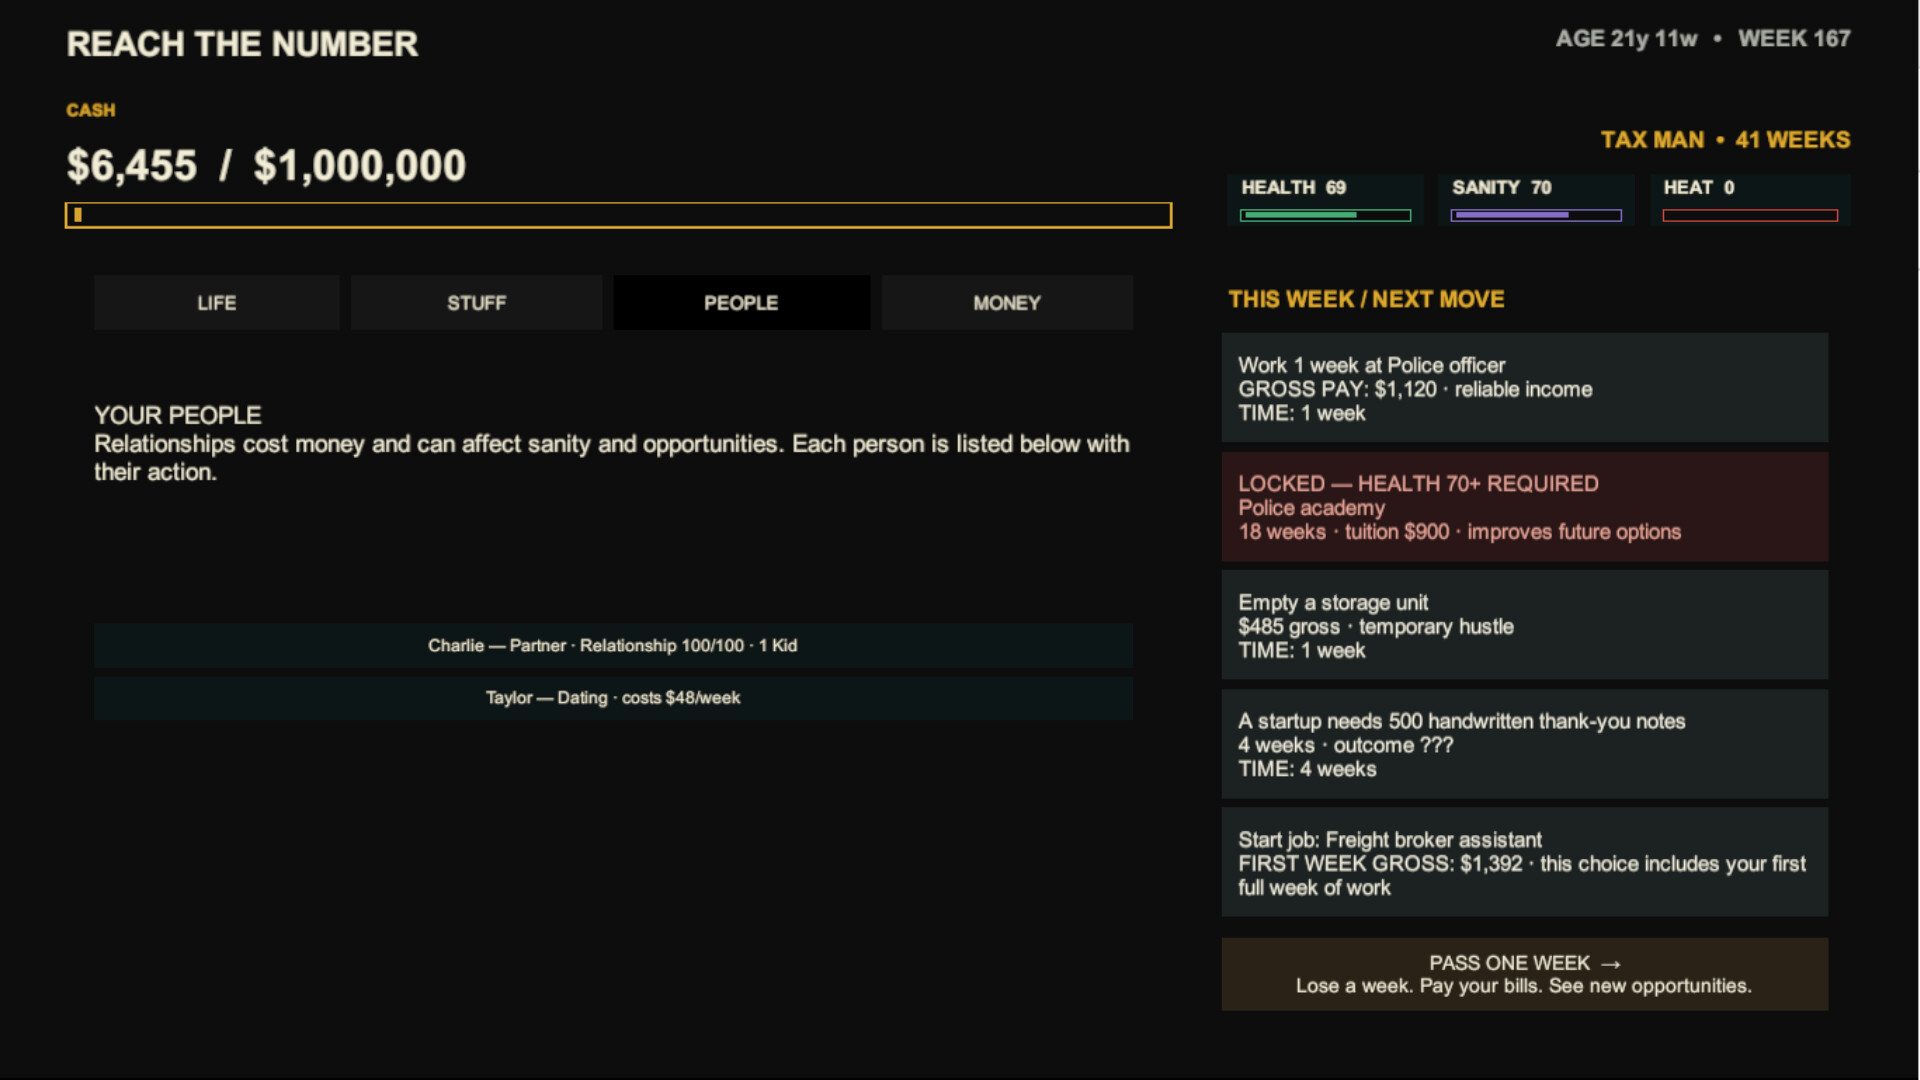This screenshot has height=1080, width=1920.
Task: Open Taylor dating relationship row
Action: (613, 698)
